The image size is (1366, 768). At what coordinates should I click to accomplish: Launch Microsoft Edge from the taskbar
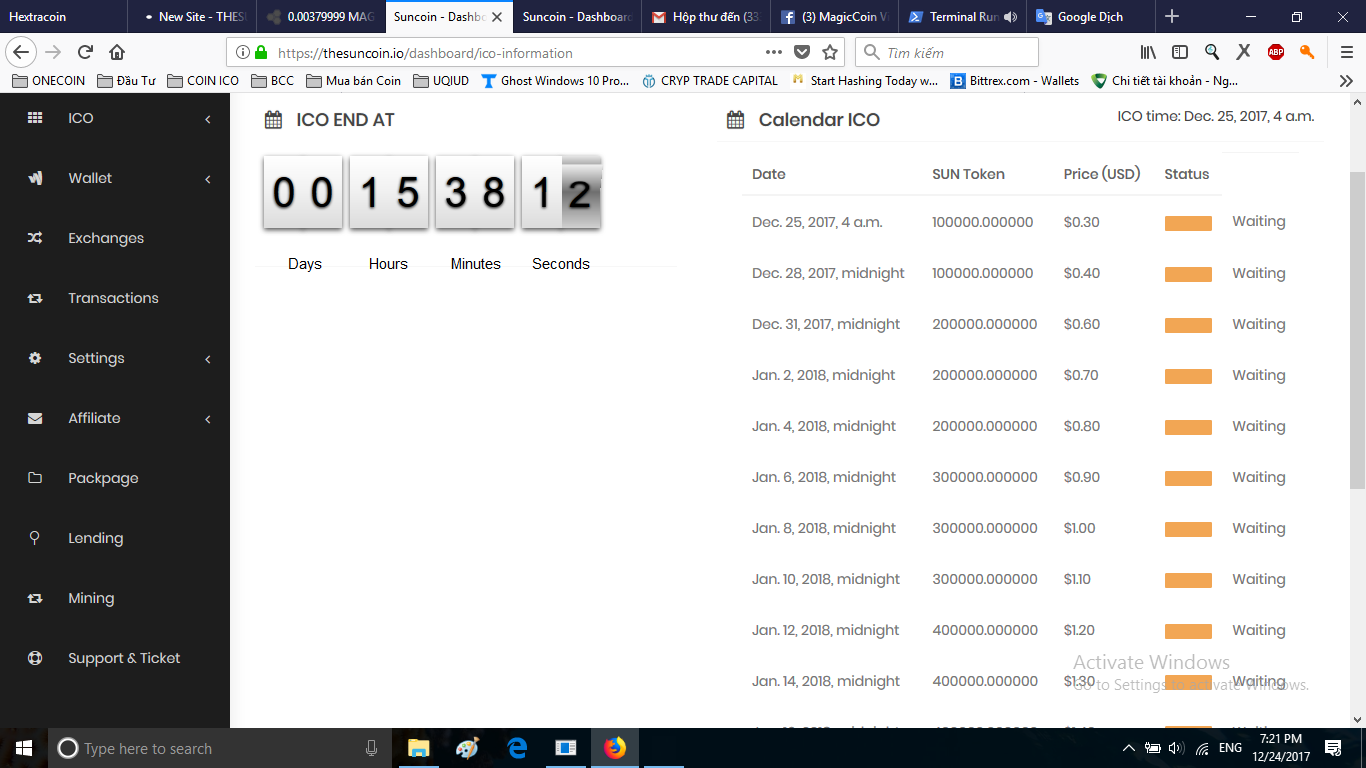pyautogui.click(x=517, y=748)
